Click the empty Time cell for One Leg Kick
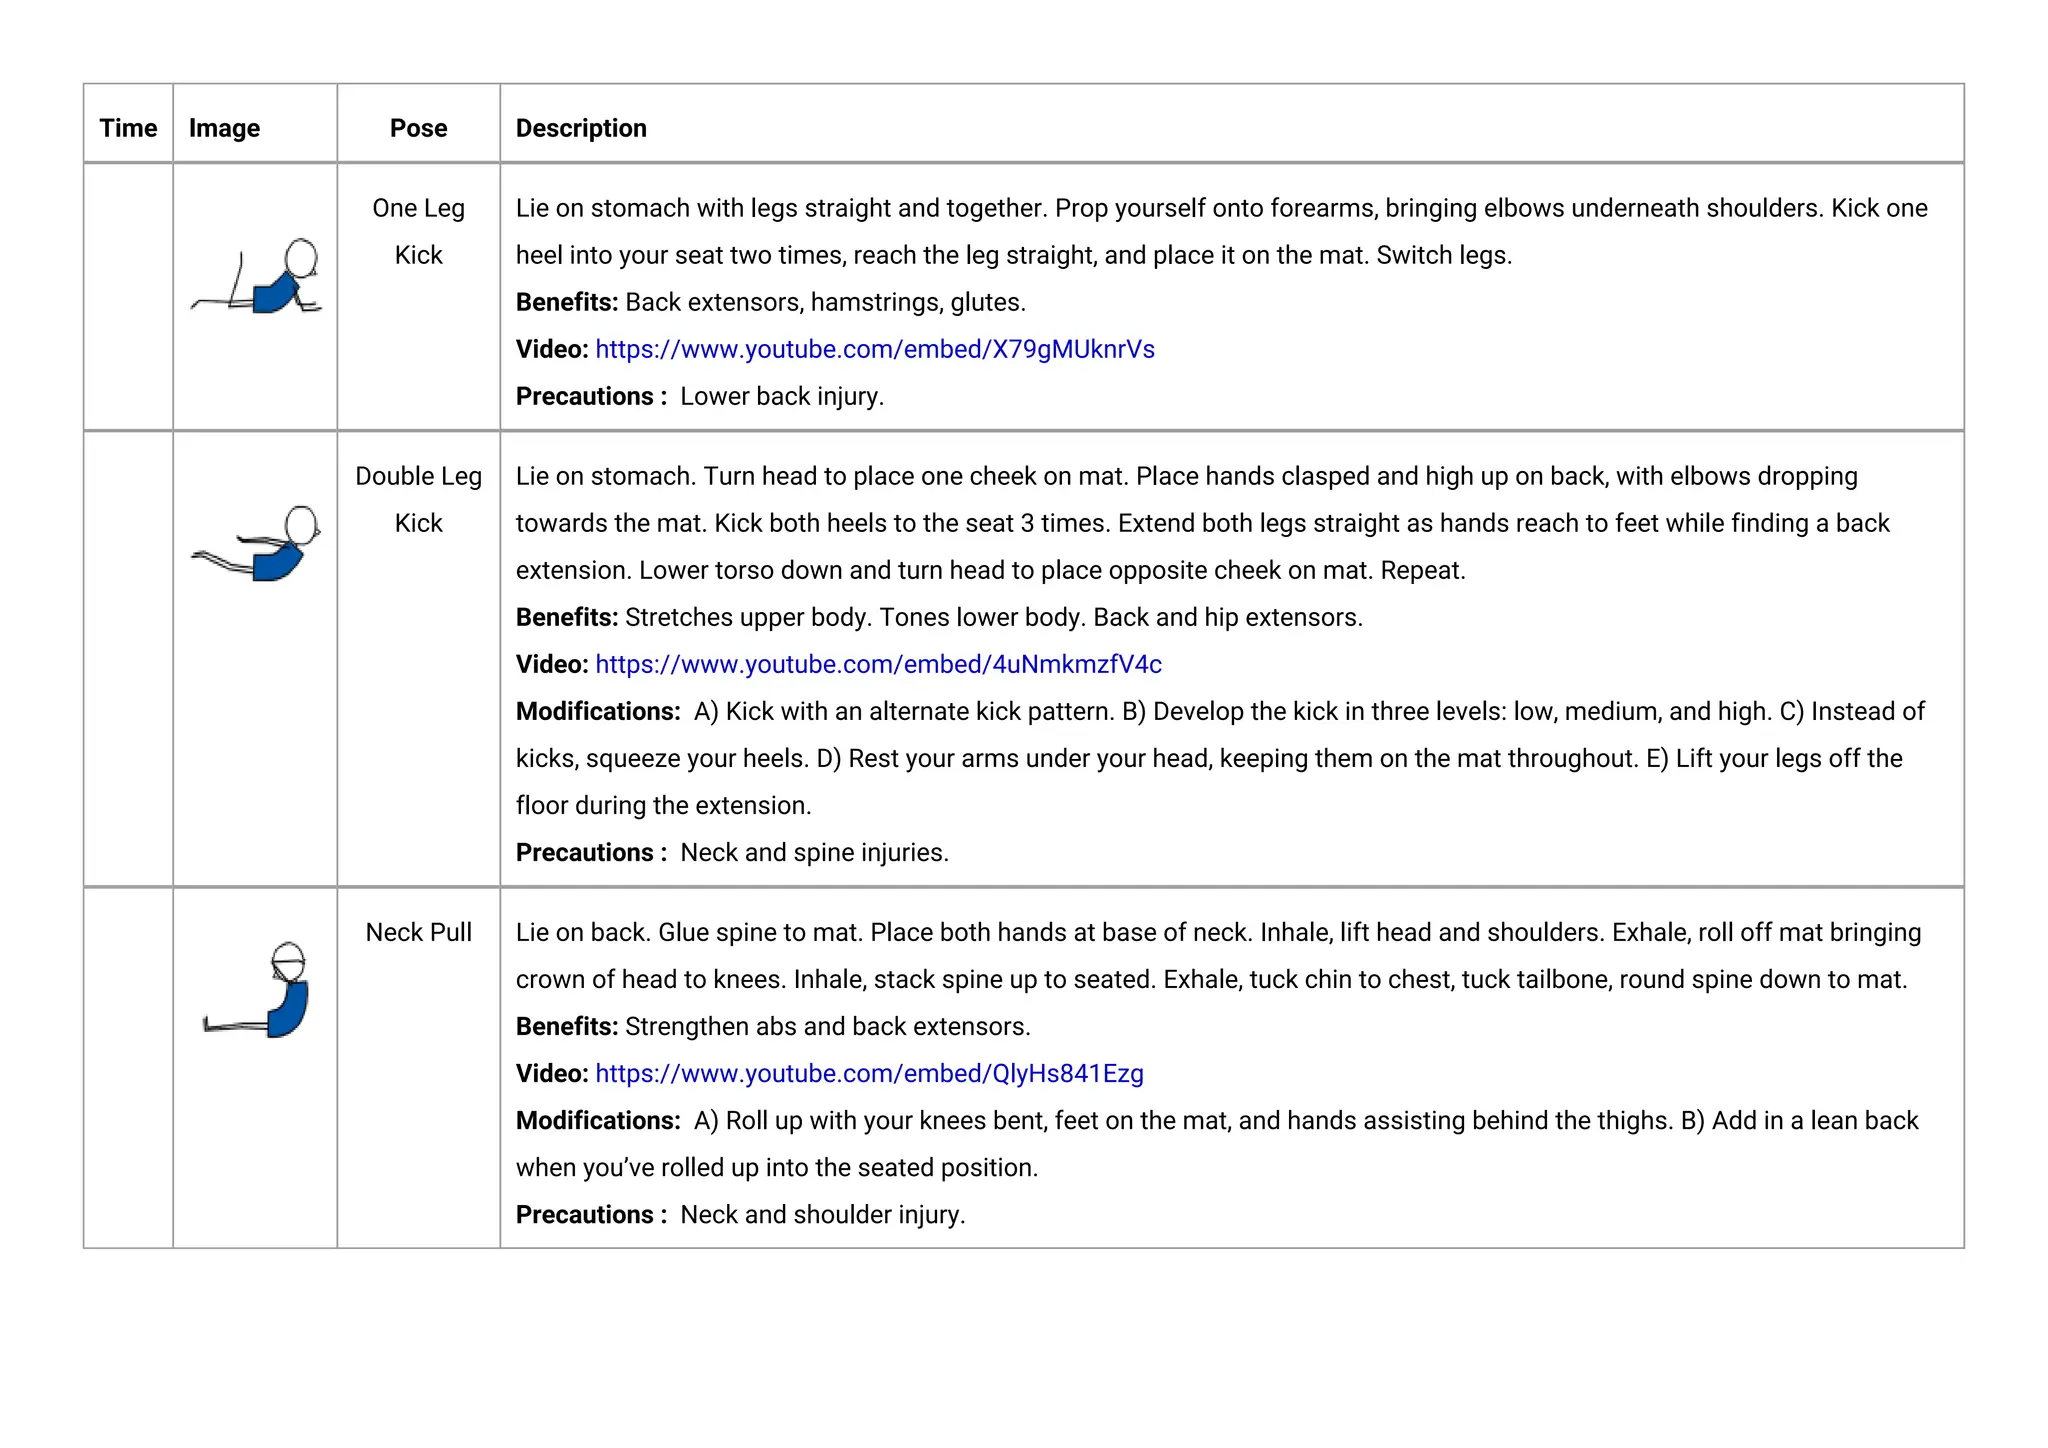2048x1448 pixels. tap(128, 297)
